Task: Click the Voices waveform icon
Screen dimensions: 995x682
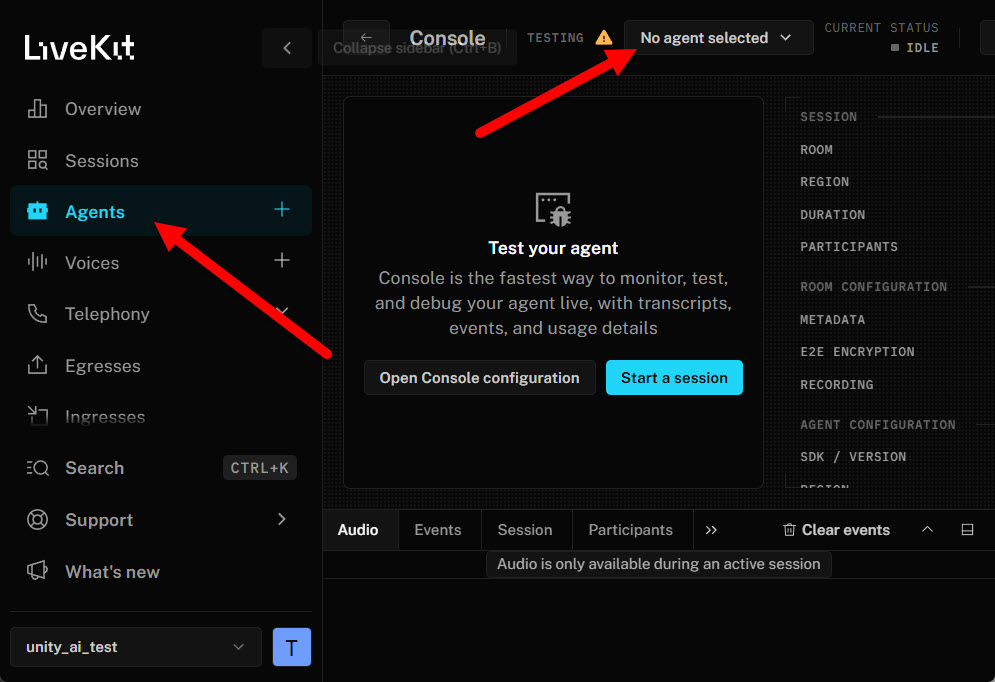Action: 37,261
